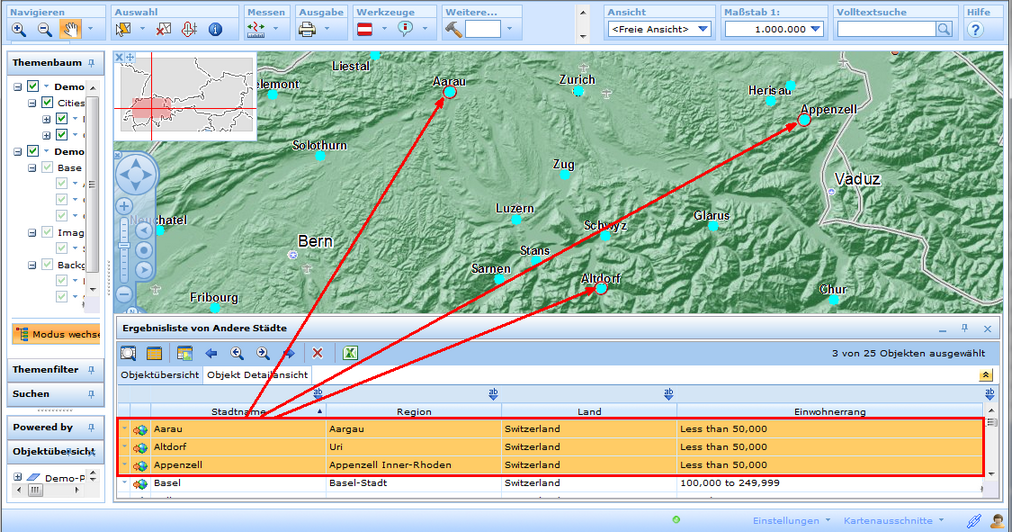This screenshot has width=1012, height=532.
Task: Click the Hilfe question mark icon
Action: 976,30
